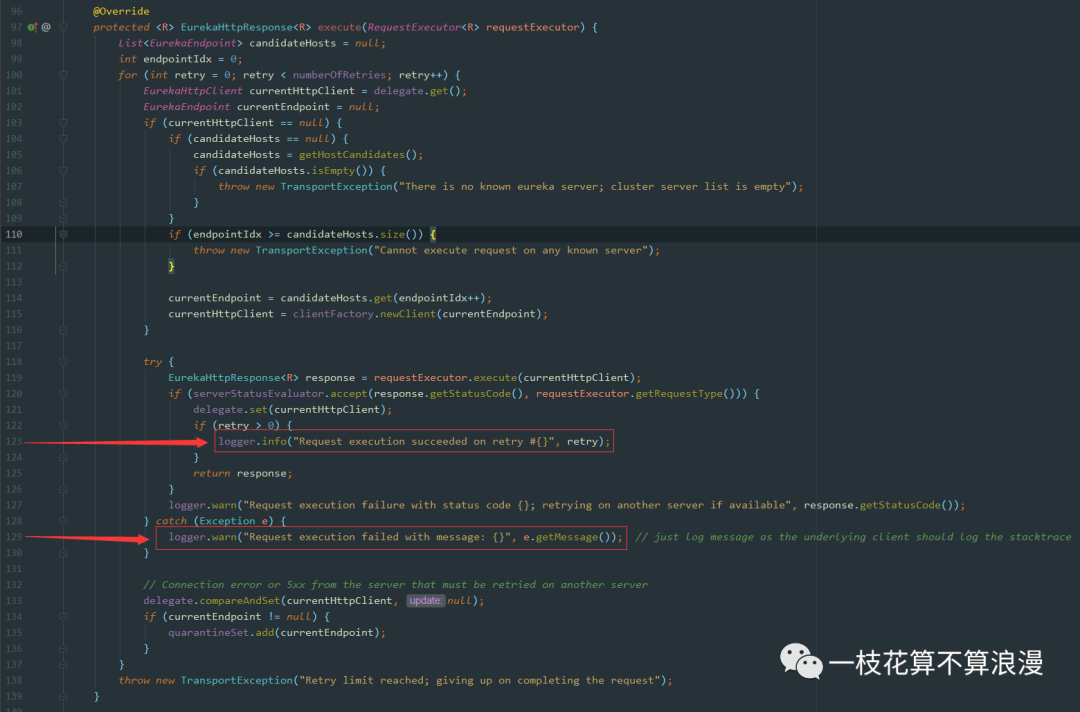Click the RequestExecutor parameter type on line 97
1080x712 pixels.
[414, 28]
